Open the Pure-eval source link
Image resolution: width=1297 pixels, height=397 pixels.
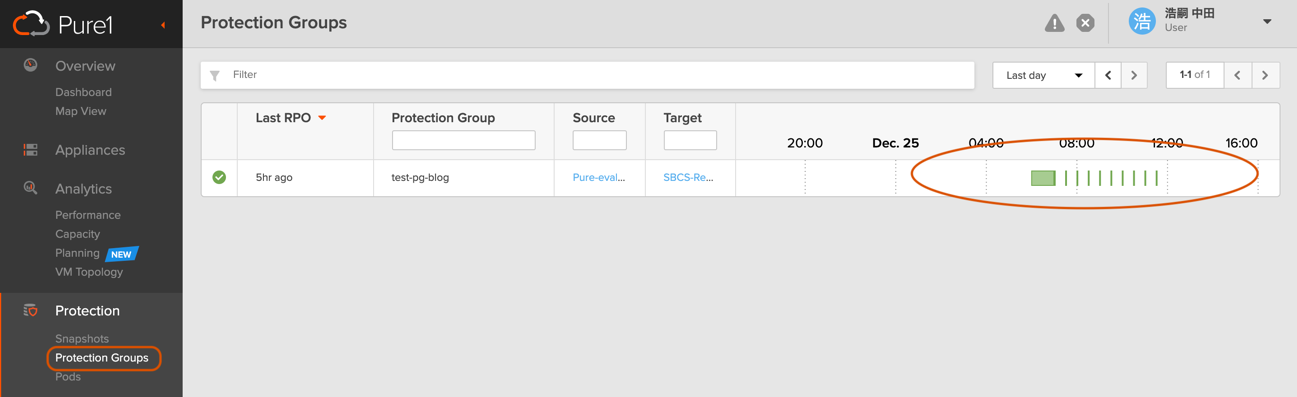(x=599, y=178)
